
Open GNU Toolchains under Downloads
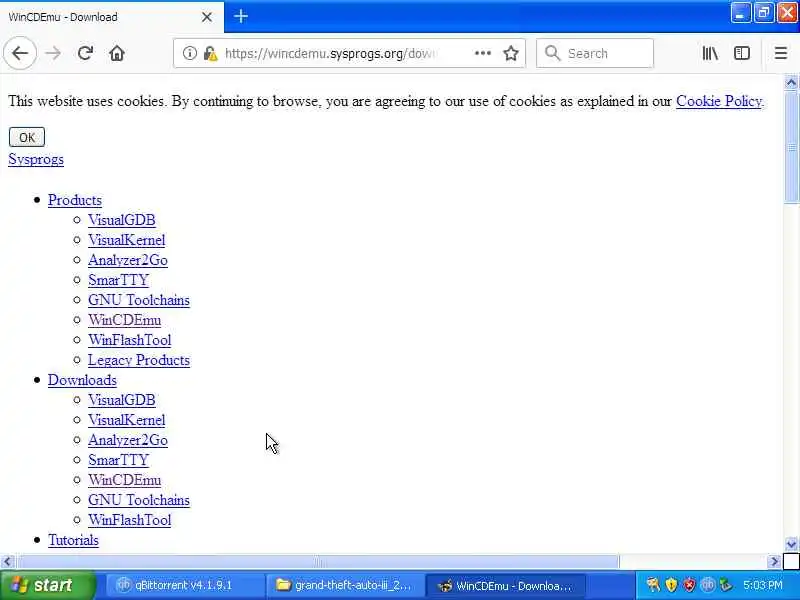[x=139, y=500]
